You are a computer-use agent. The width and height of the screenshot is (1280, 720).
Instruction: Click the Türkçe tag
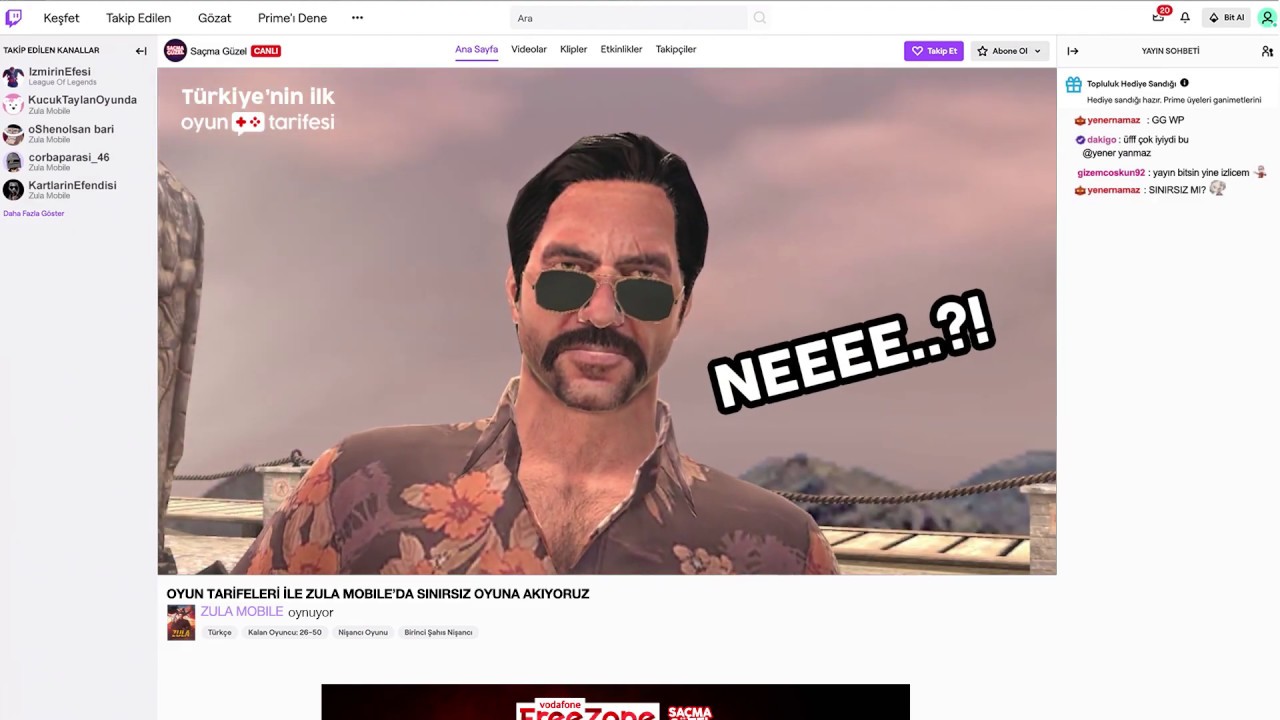point(219,632)
